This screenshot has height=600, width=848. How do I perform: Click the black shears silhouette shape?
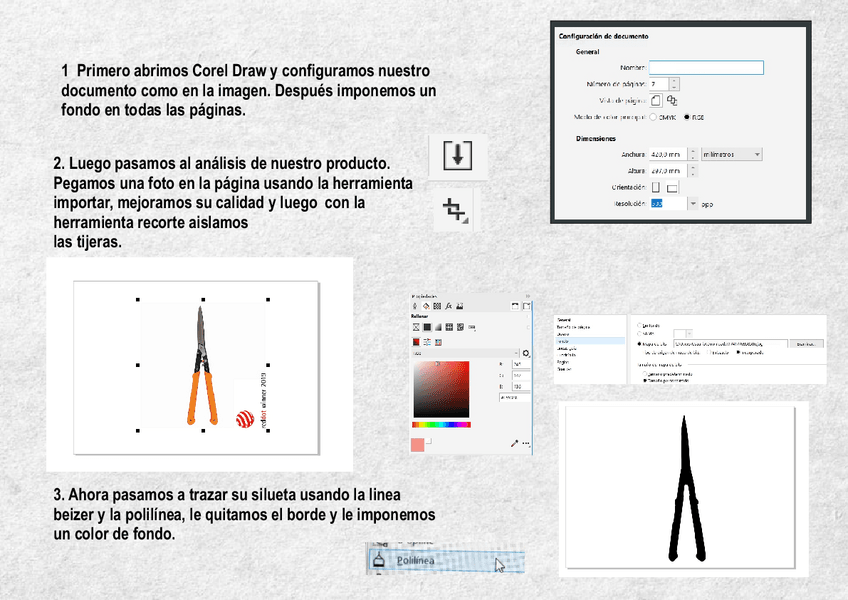click(x=686, y=489)
